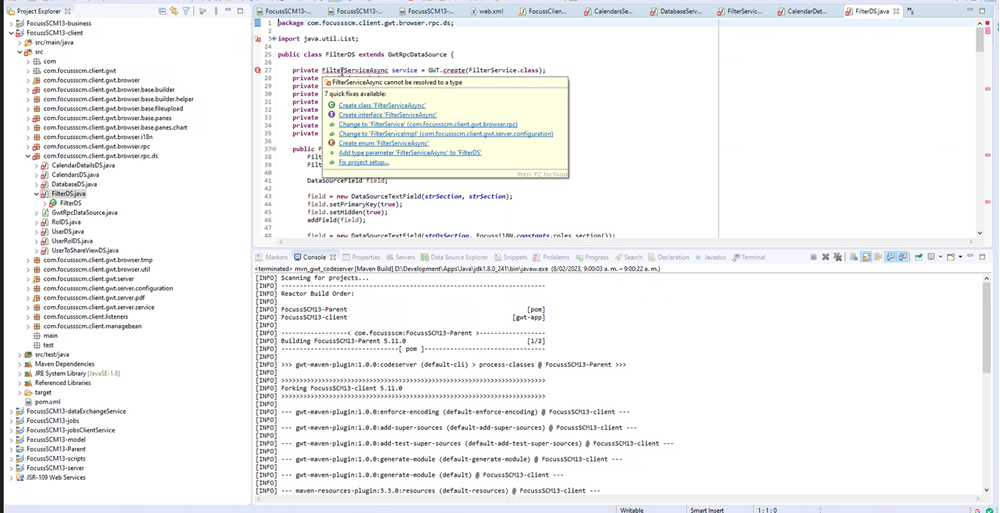Remove all terminated launches in Console
Screen dimensions: 1000x513
[x=837, y=257]
